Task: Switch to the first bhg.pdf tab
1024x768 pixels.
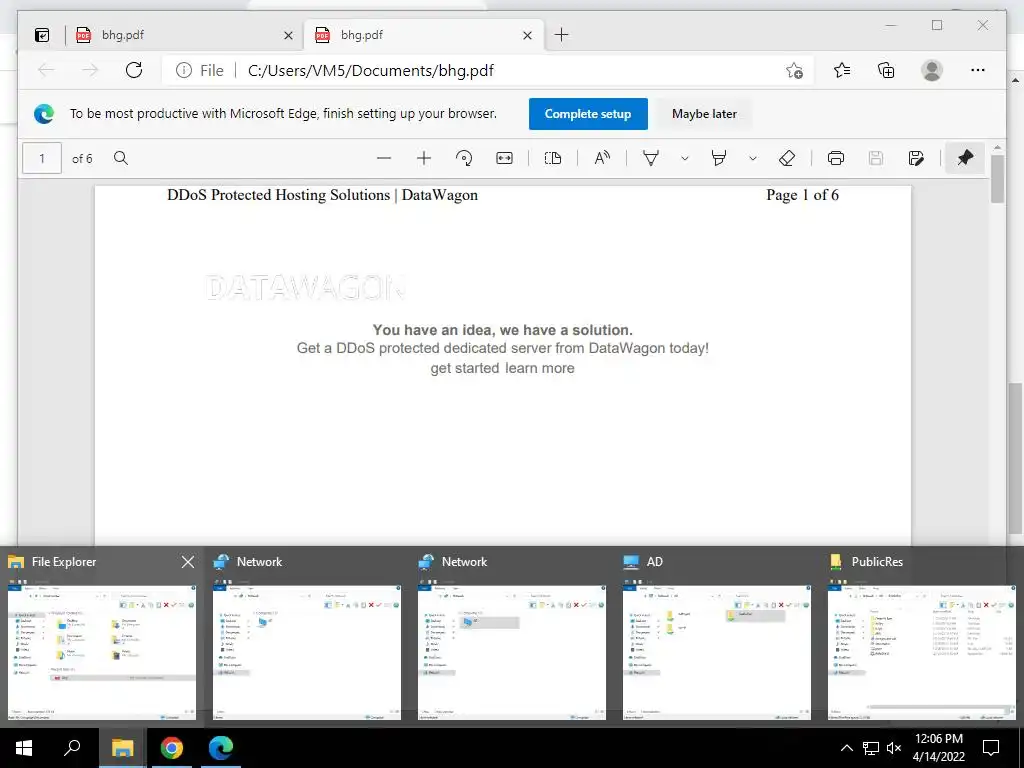Action: [183, 35]
